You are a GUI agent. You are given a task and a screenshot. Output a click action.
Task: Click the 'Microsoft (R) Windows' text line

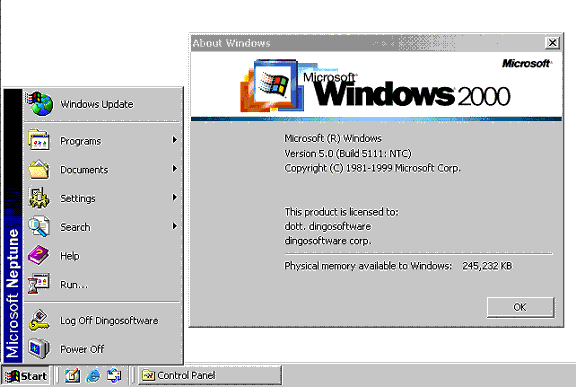tap(333, 138)
